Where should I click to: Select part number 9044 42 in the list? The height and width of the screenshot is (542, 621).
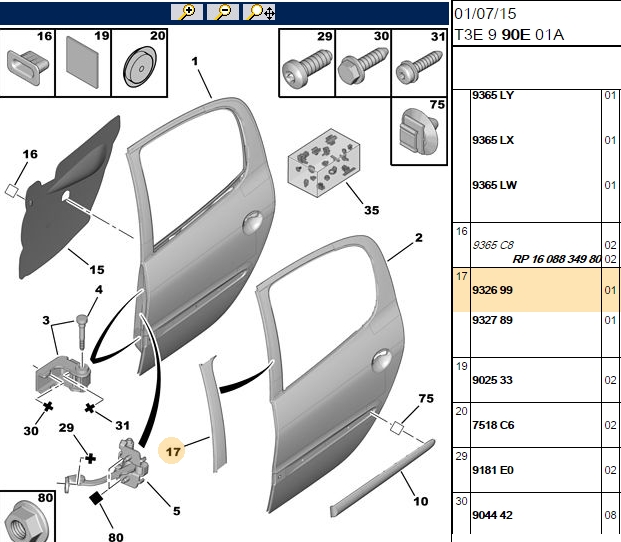tap(492, 515)
